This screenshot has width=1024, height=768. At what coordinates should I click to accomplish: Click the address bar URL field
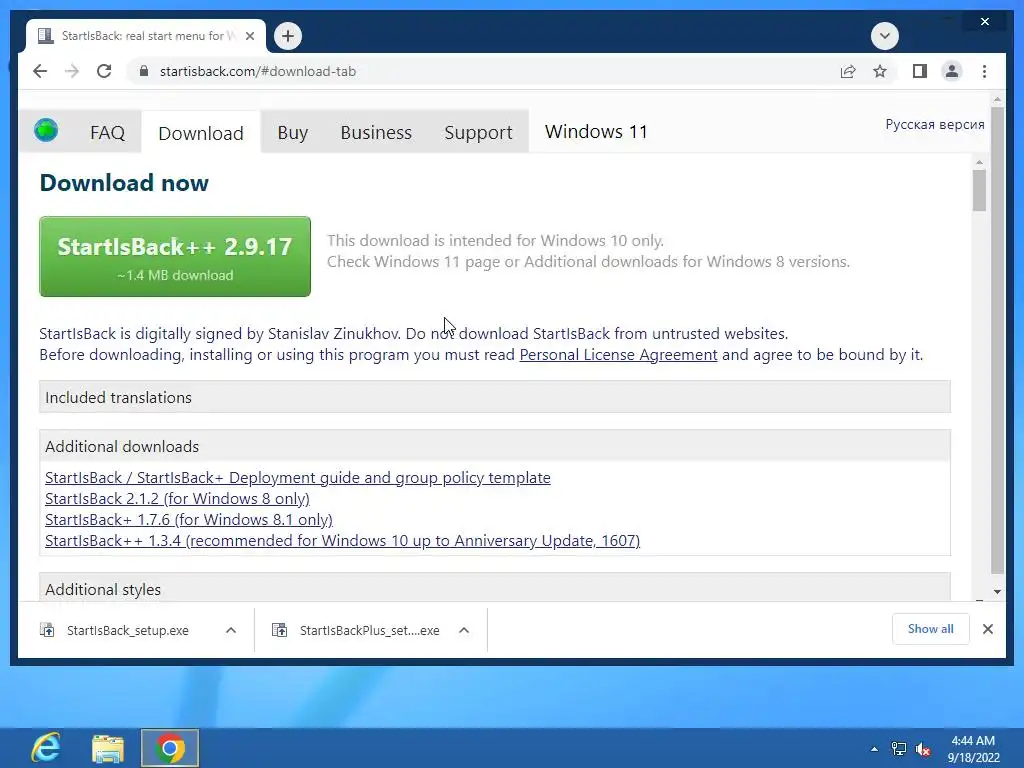[258, 71]
